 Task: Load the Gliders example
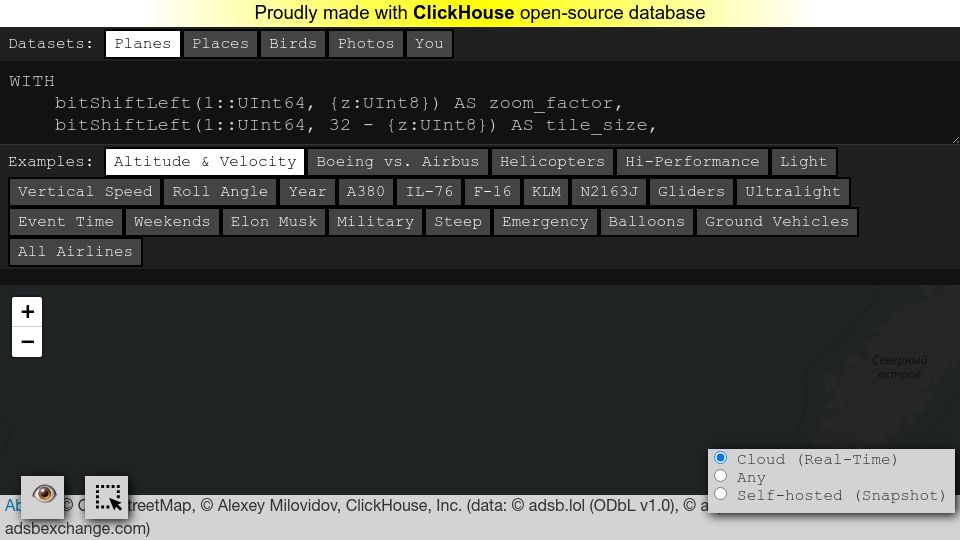(691, 192)
